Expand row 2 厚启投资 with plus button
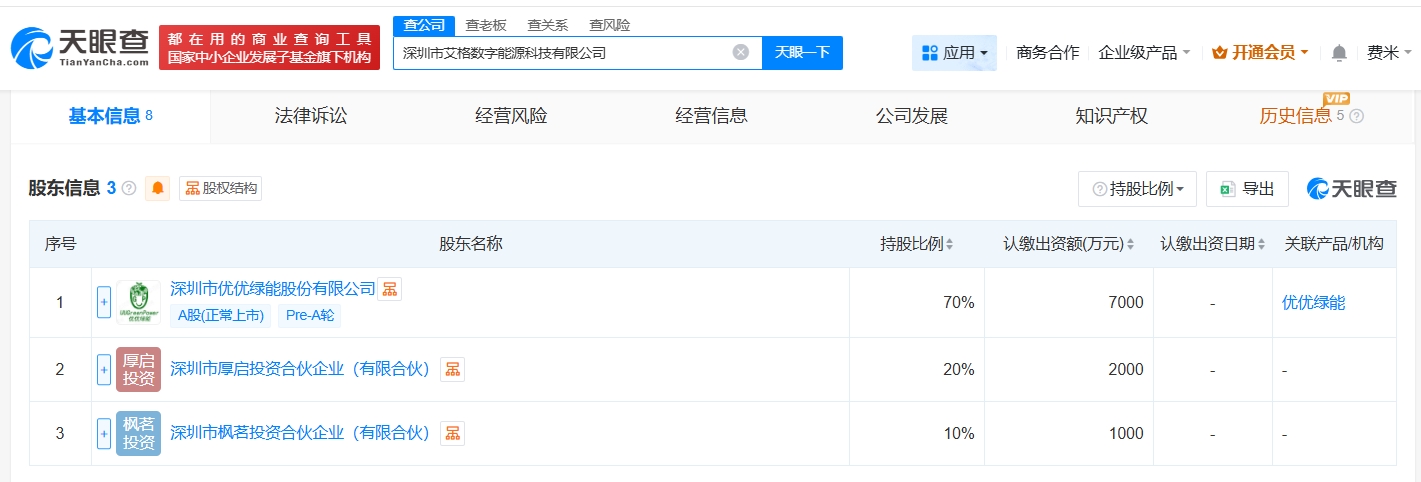 pyautogui.click(x=104, y=369)
